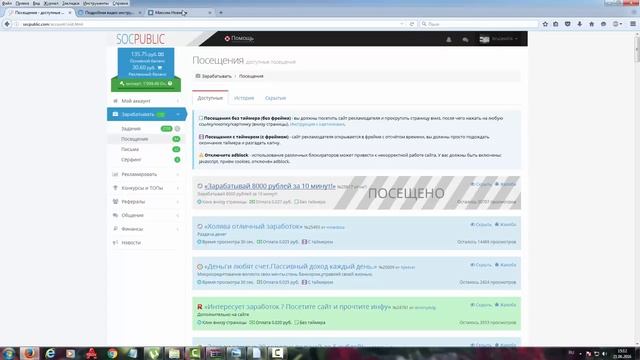Open the file folder icon in the taskbar

174,353
